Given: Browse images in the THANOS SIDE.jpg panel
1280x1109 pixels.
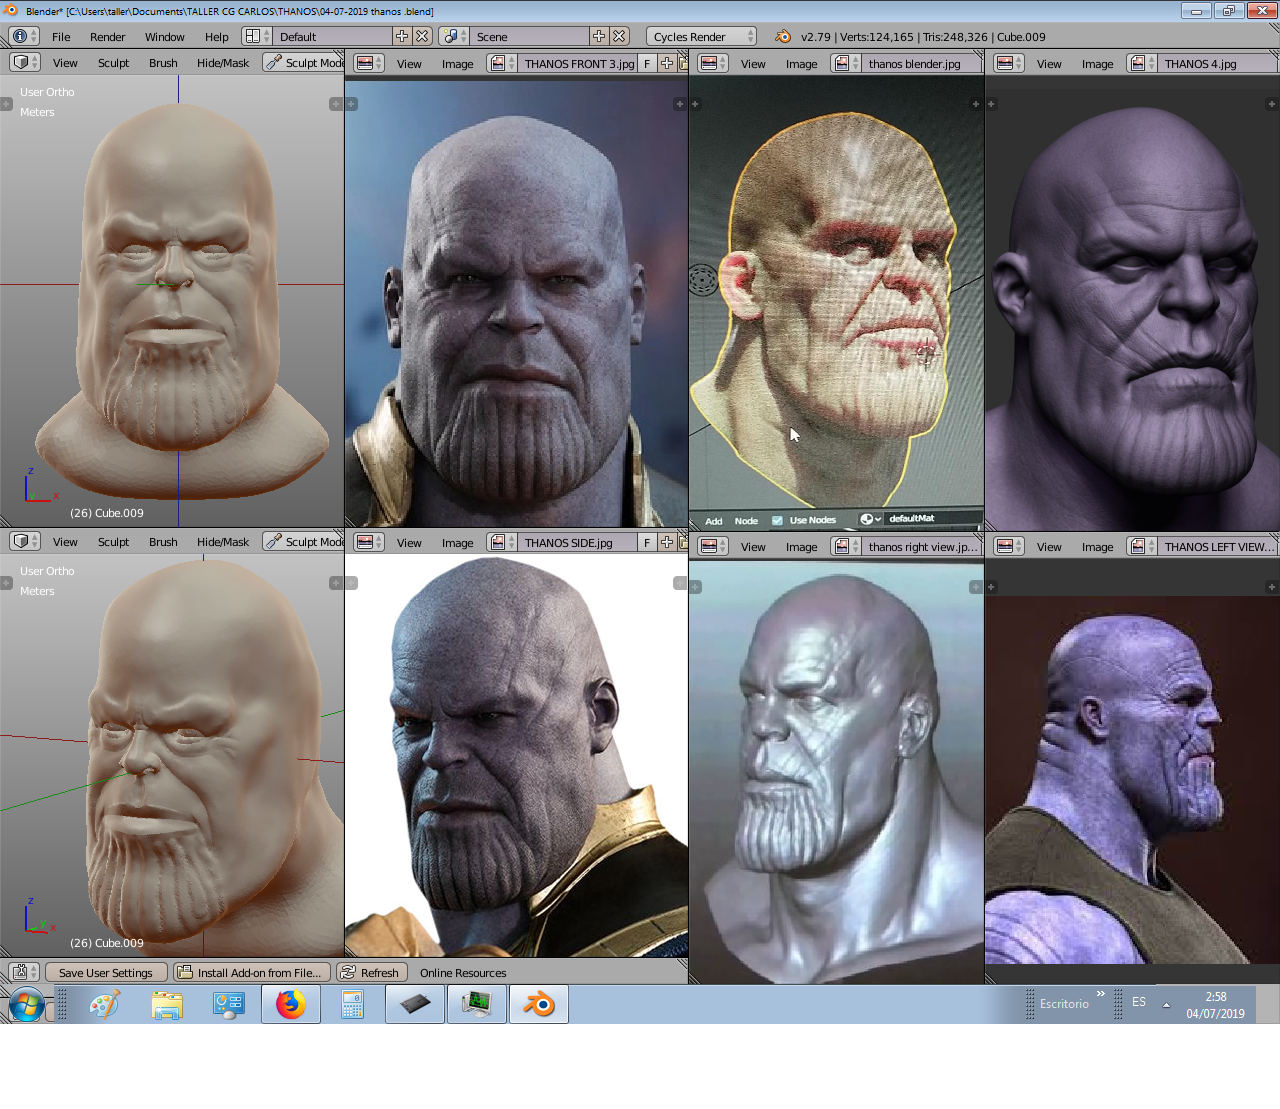Looking at the screenshot, I should (502, 542).
